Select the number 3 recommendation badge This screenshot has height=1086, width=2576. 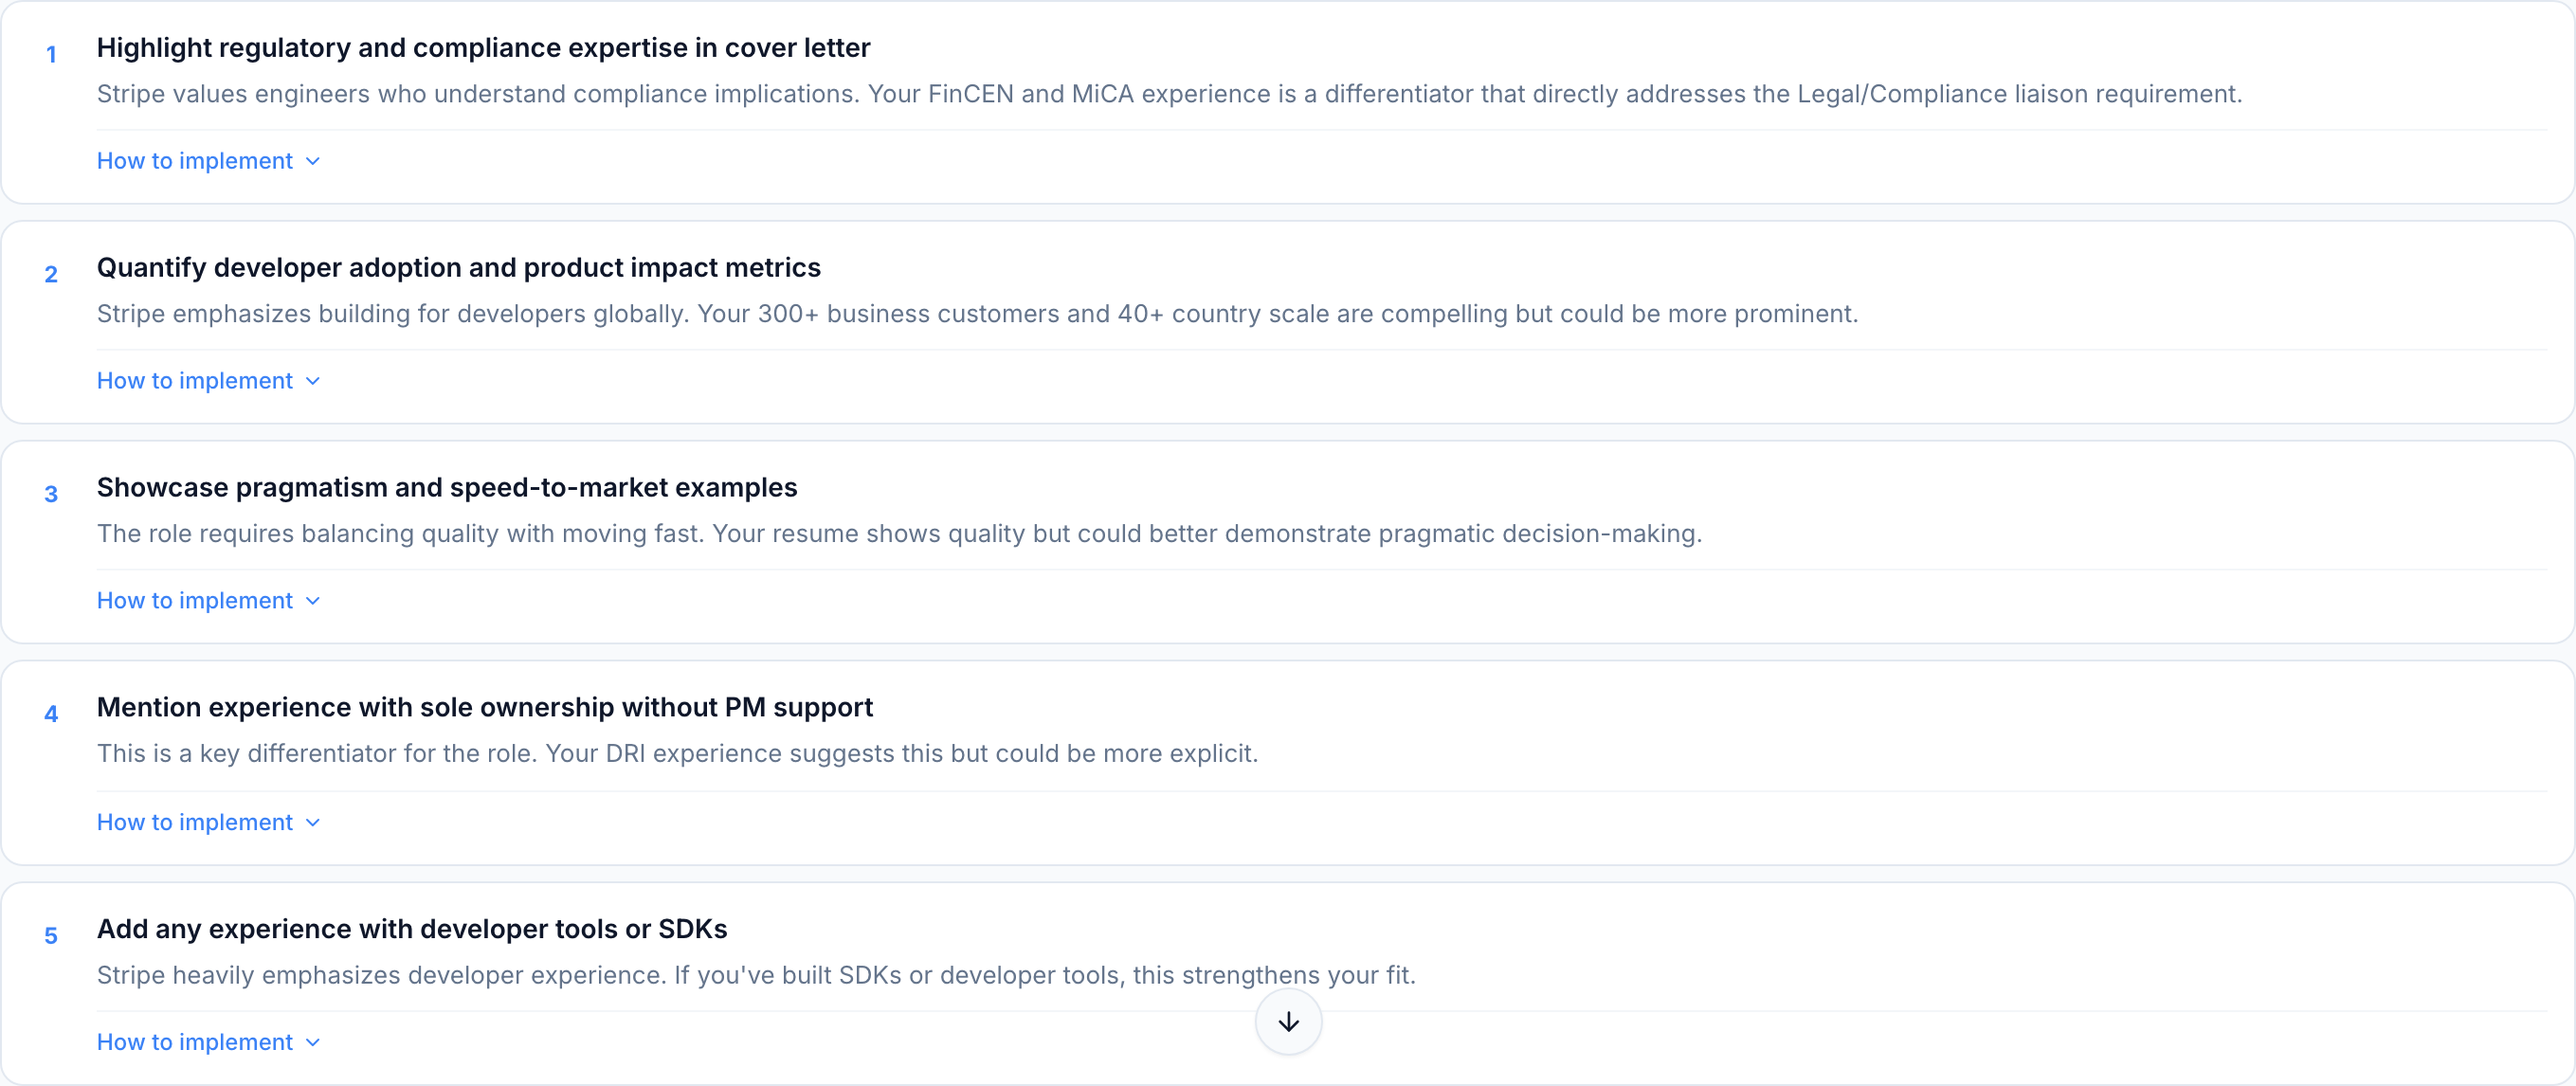click(x=51, y=494)
